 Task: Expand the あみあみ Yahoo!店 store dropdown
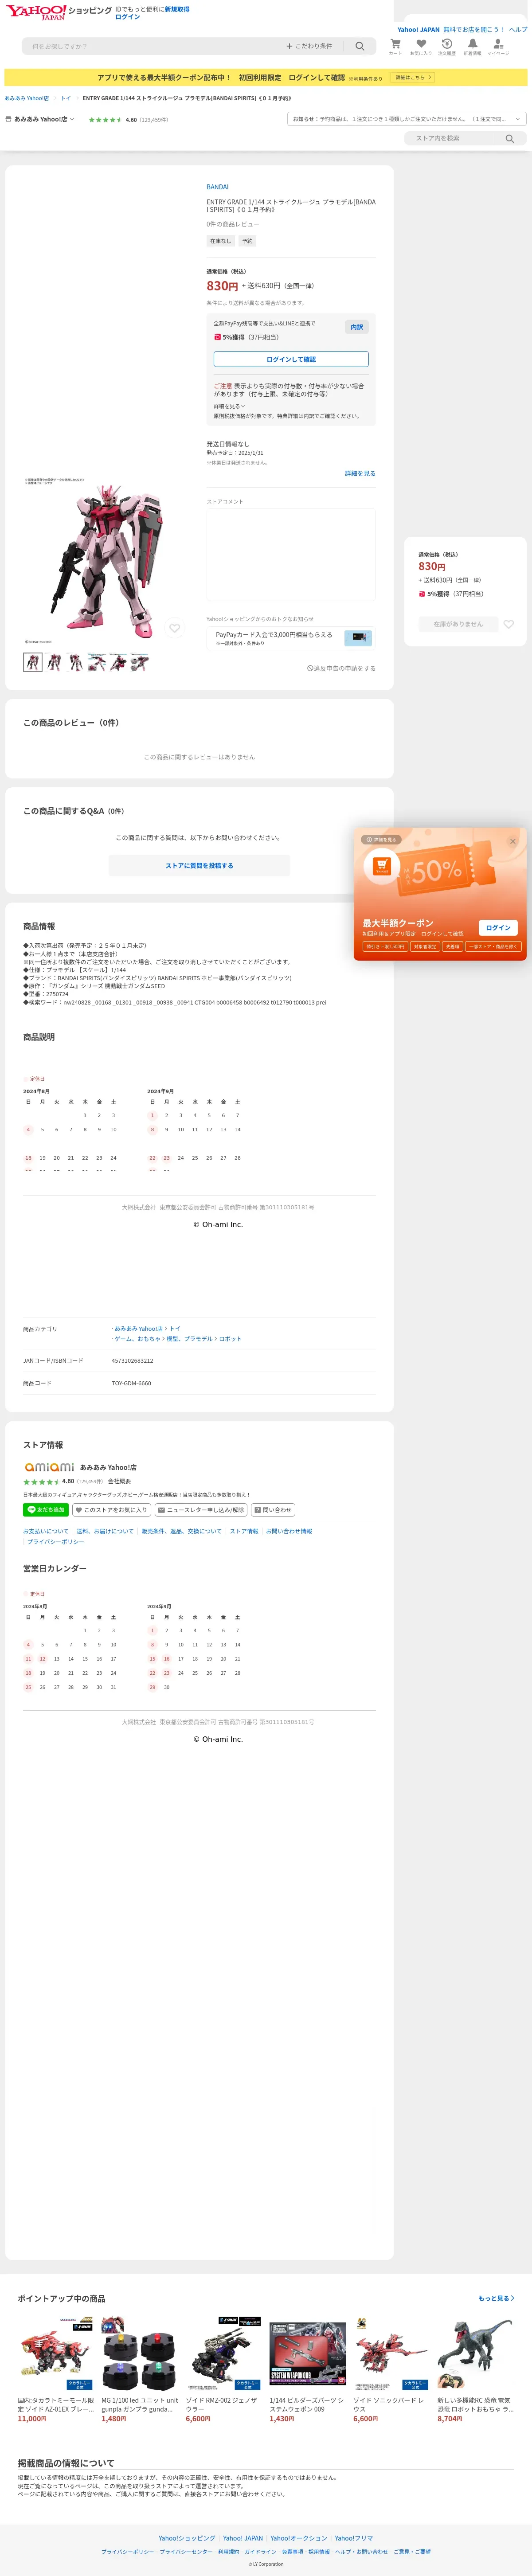tap(41, 119)
